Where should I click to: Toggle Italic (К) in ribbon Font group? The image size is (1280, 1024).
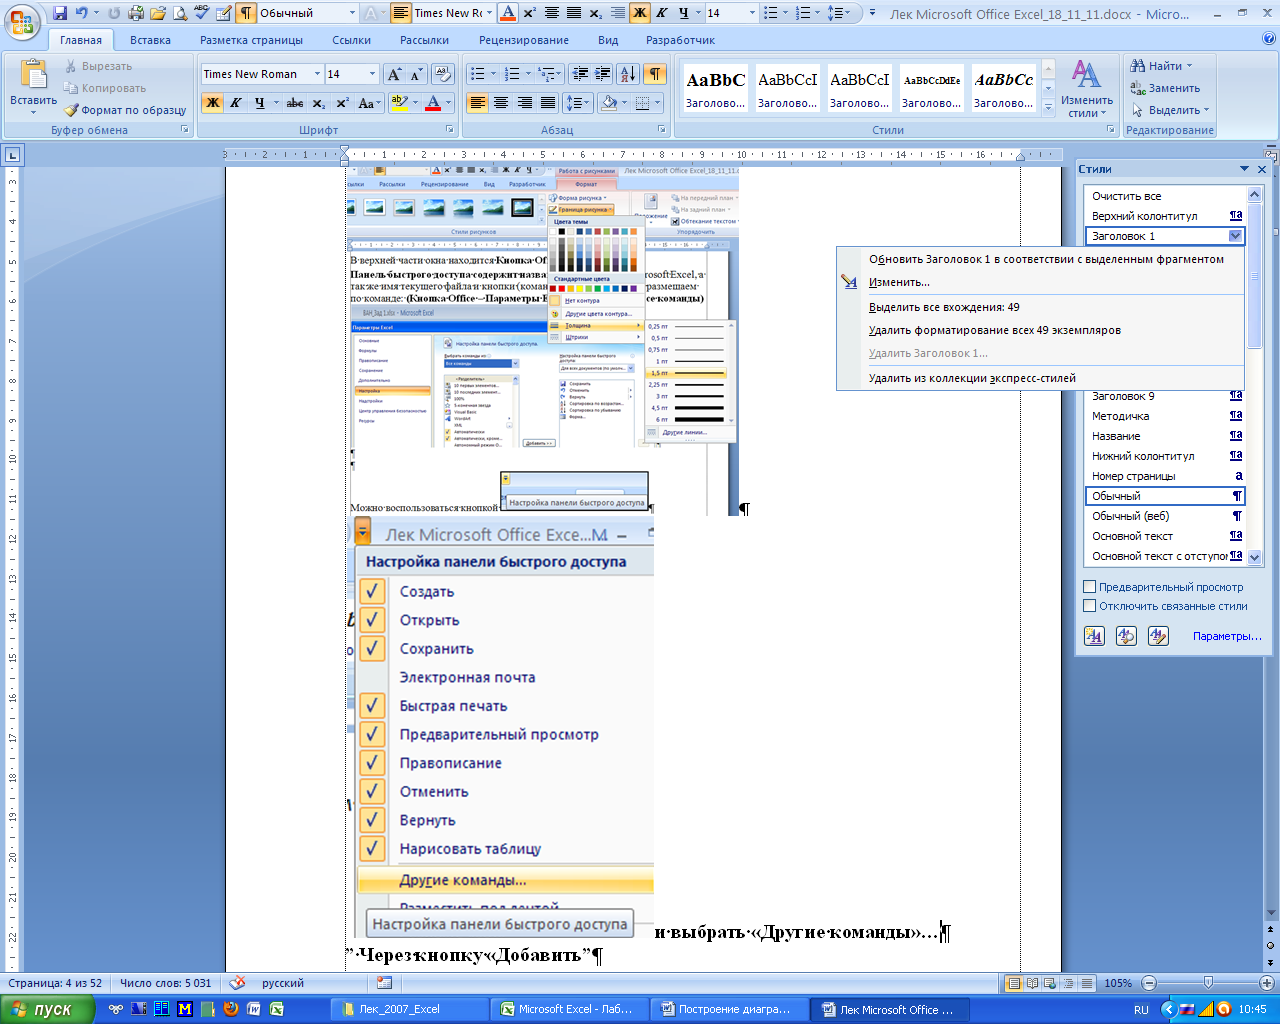coord(236,103)
